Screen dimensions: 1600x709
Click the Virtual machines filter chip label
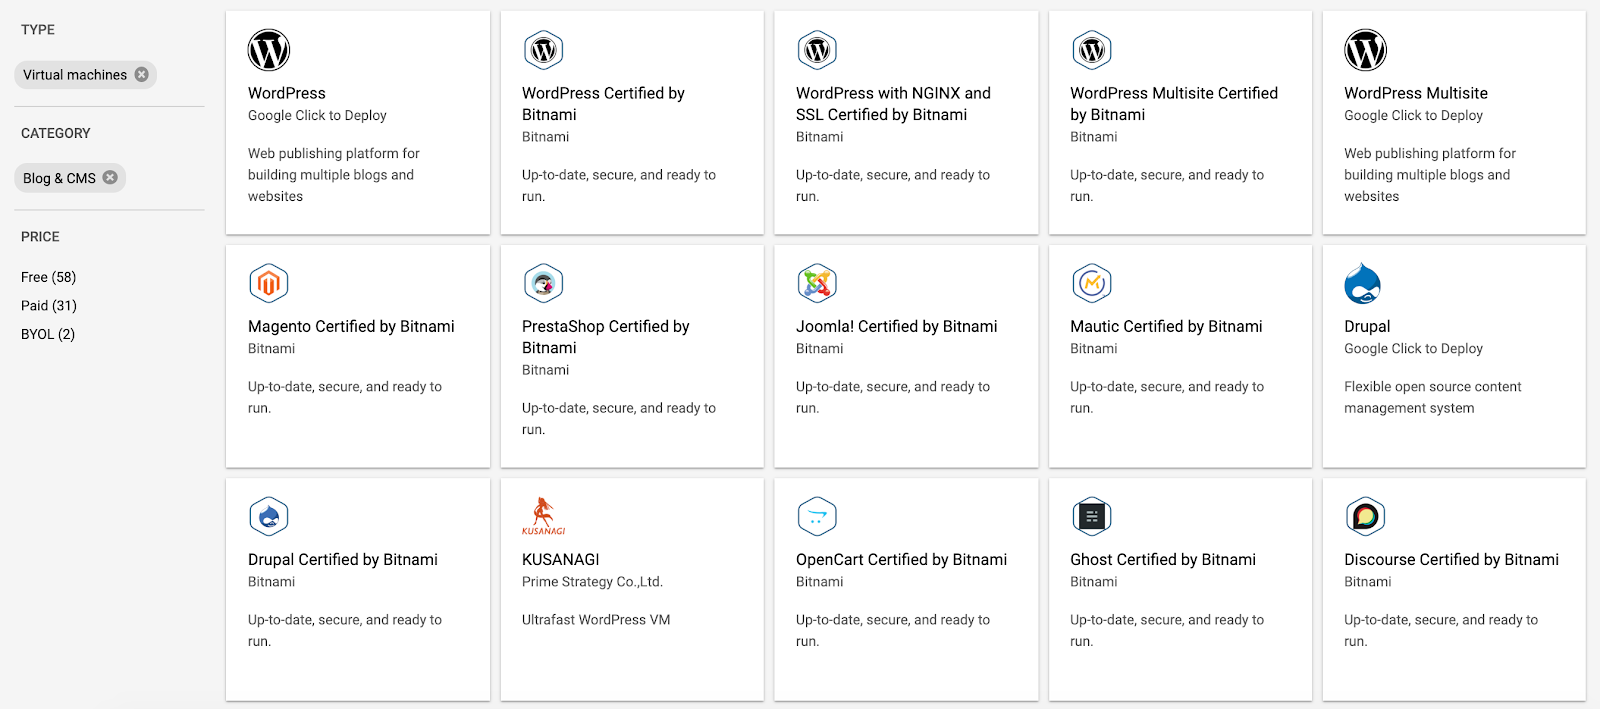[x=75, y=75]
